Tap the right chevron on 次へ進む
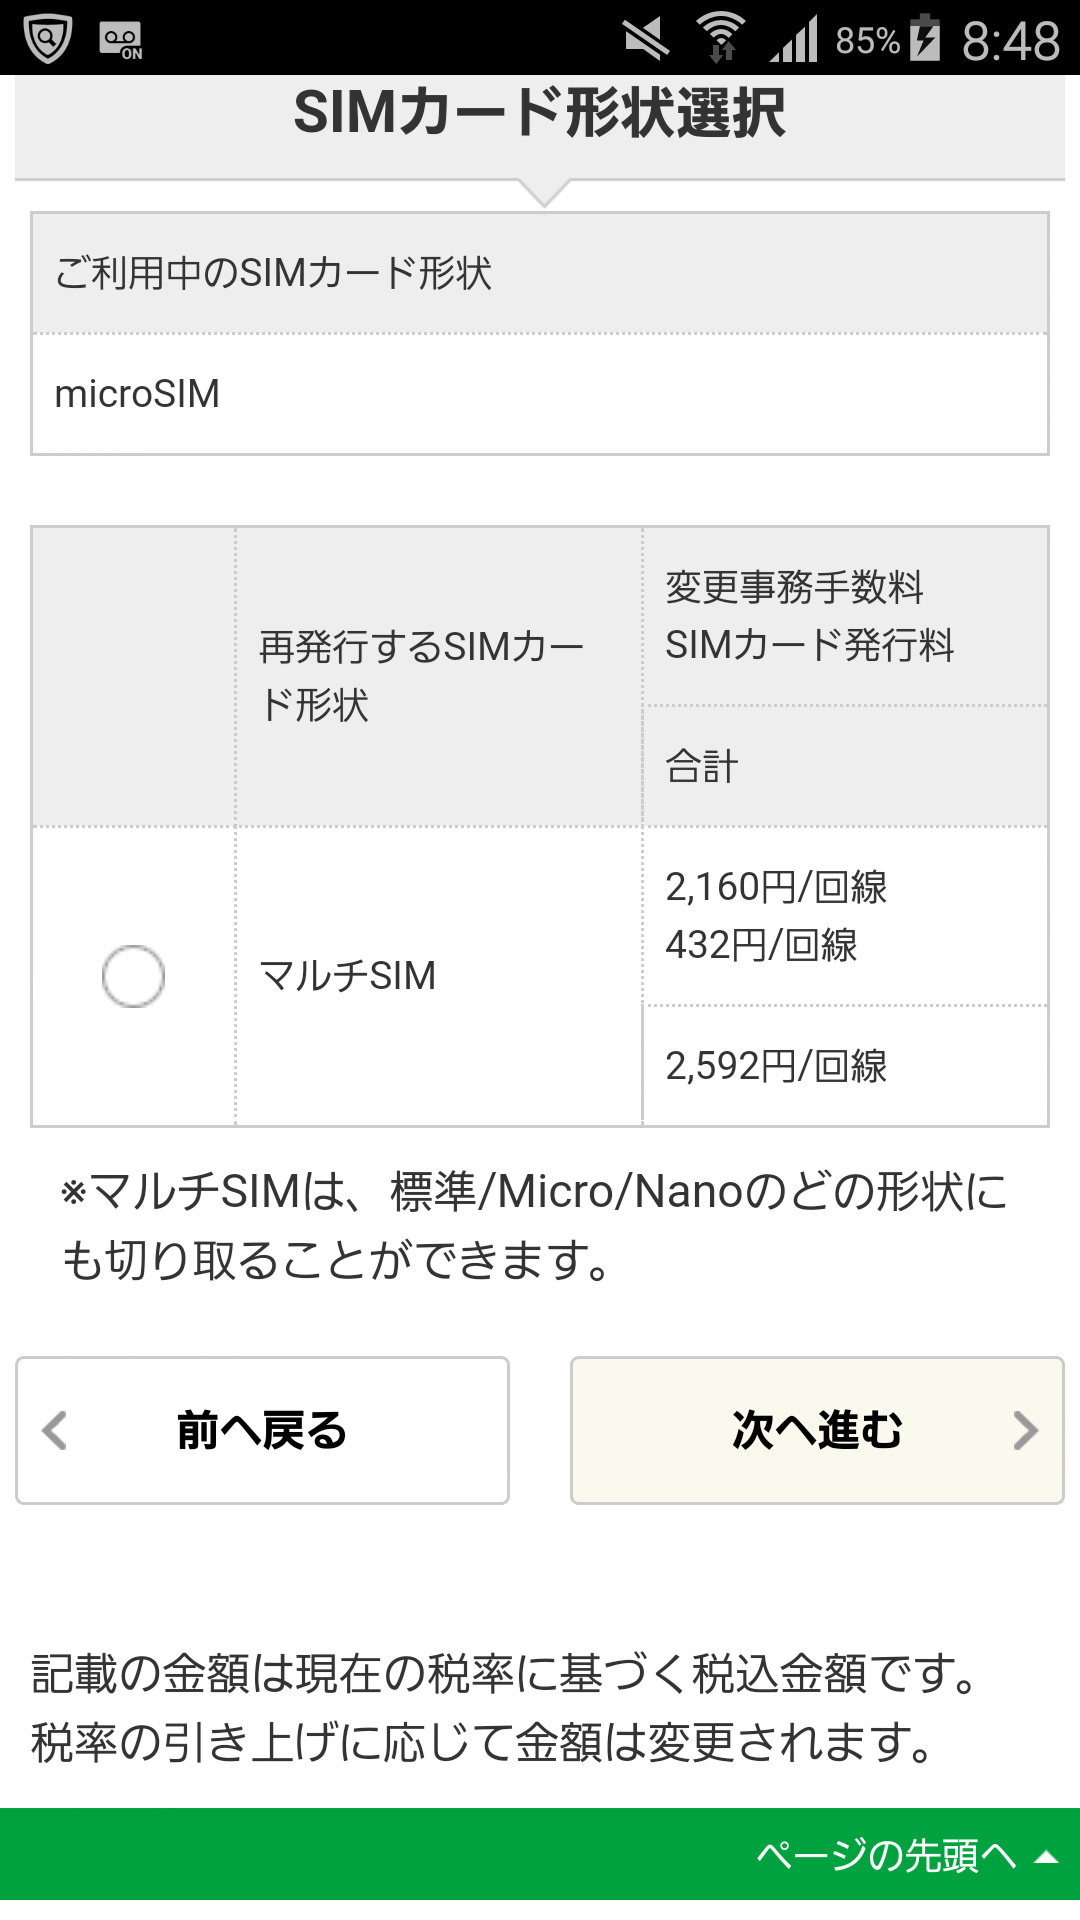 (x=1025, y=1430)
